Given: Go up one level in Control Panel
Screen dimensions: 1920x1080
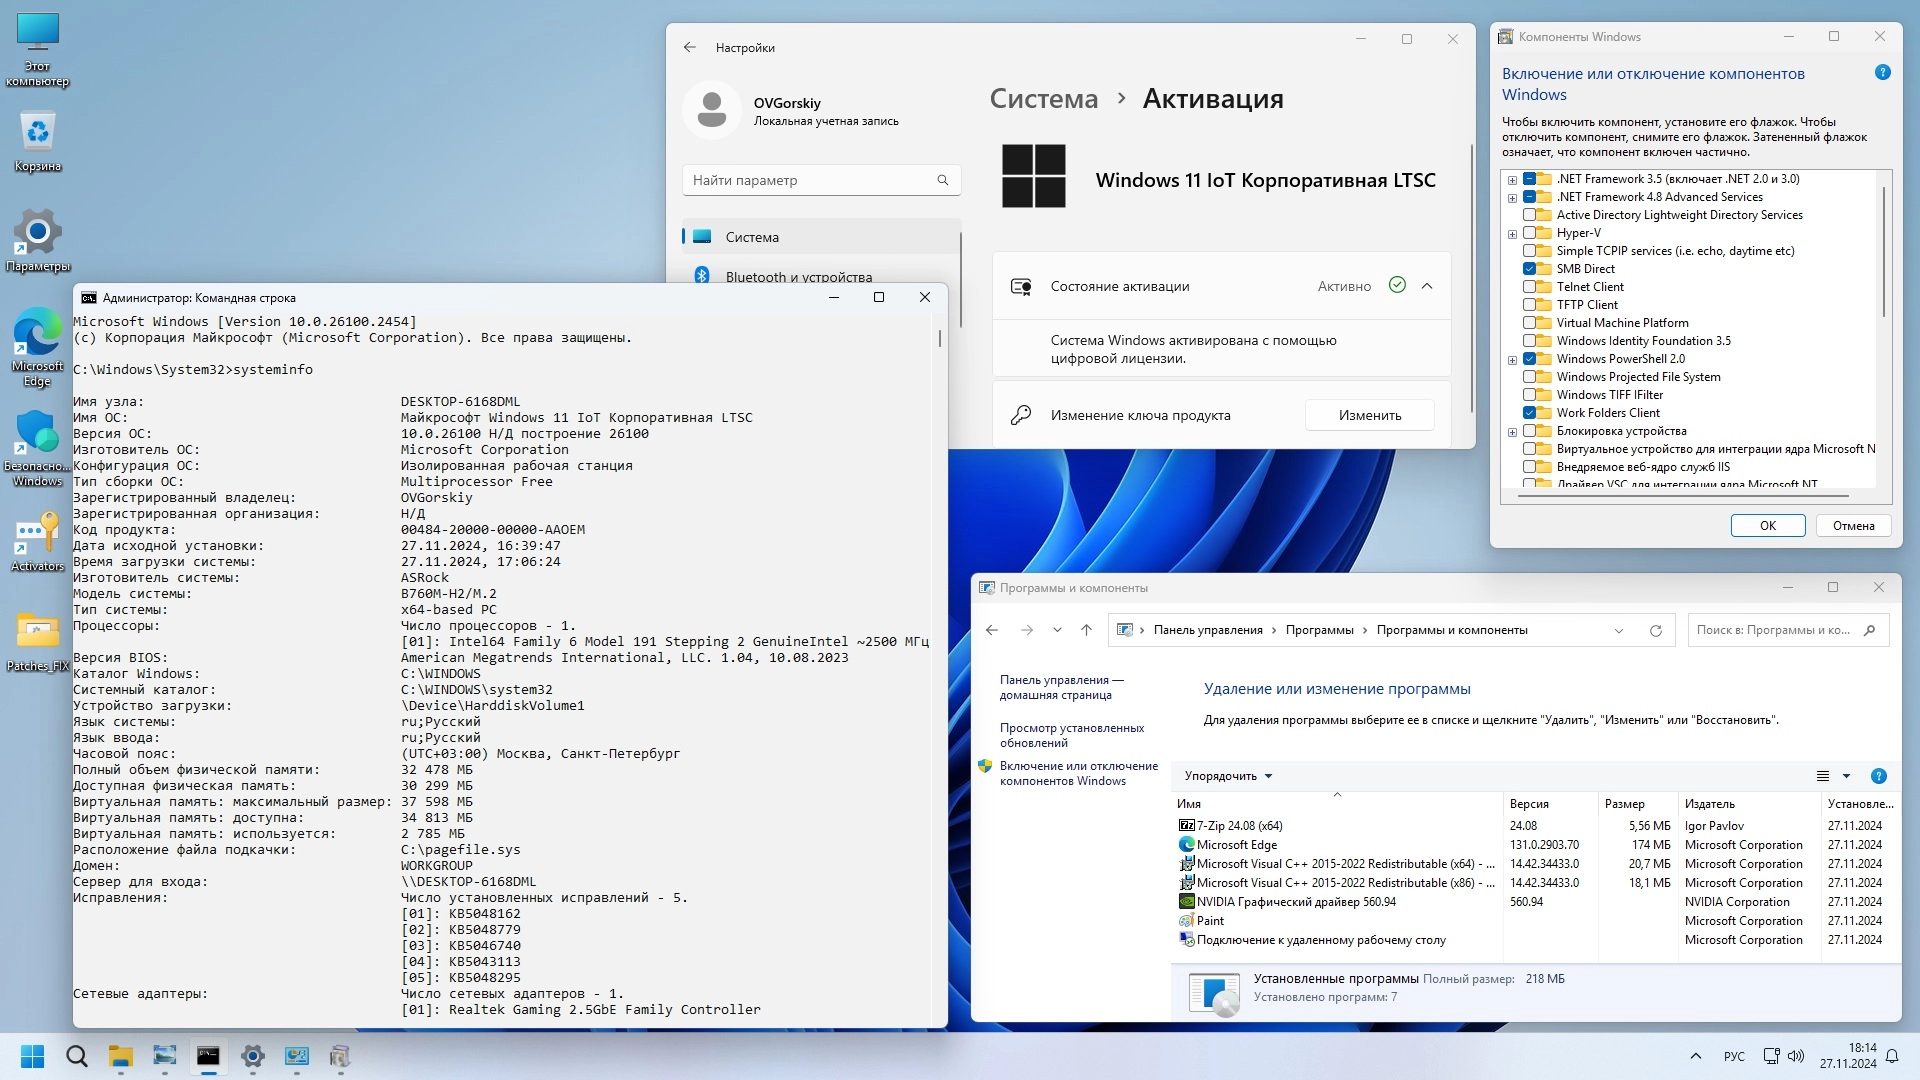Looking at the screenshot, I should pos(1086,630).
